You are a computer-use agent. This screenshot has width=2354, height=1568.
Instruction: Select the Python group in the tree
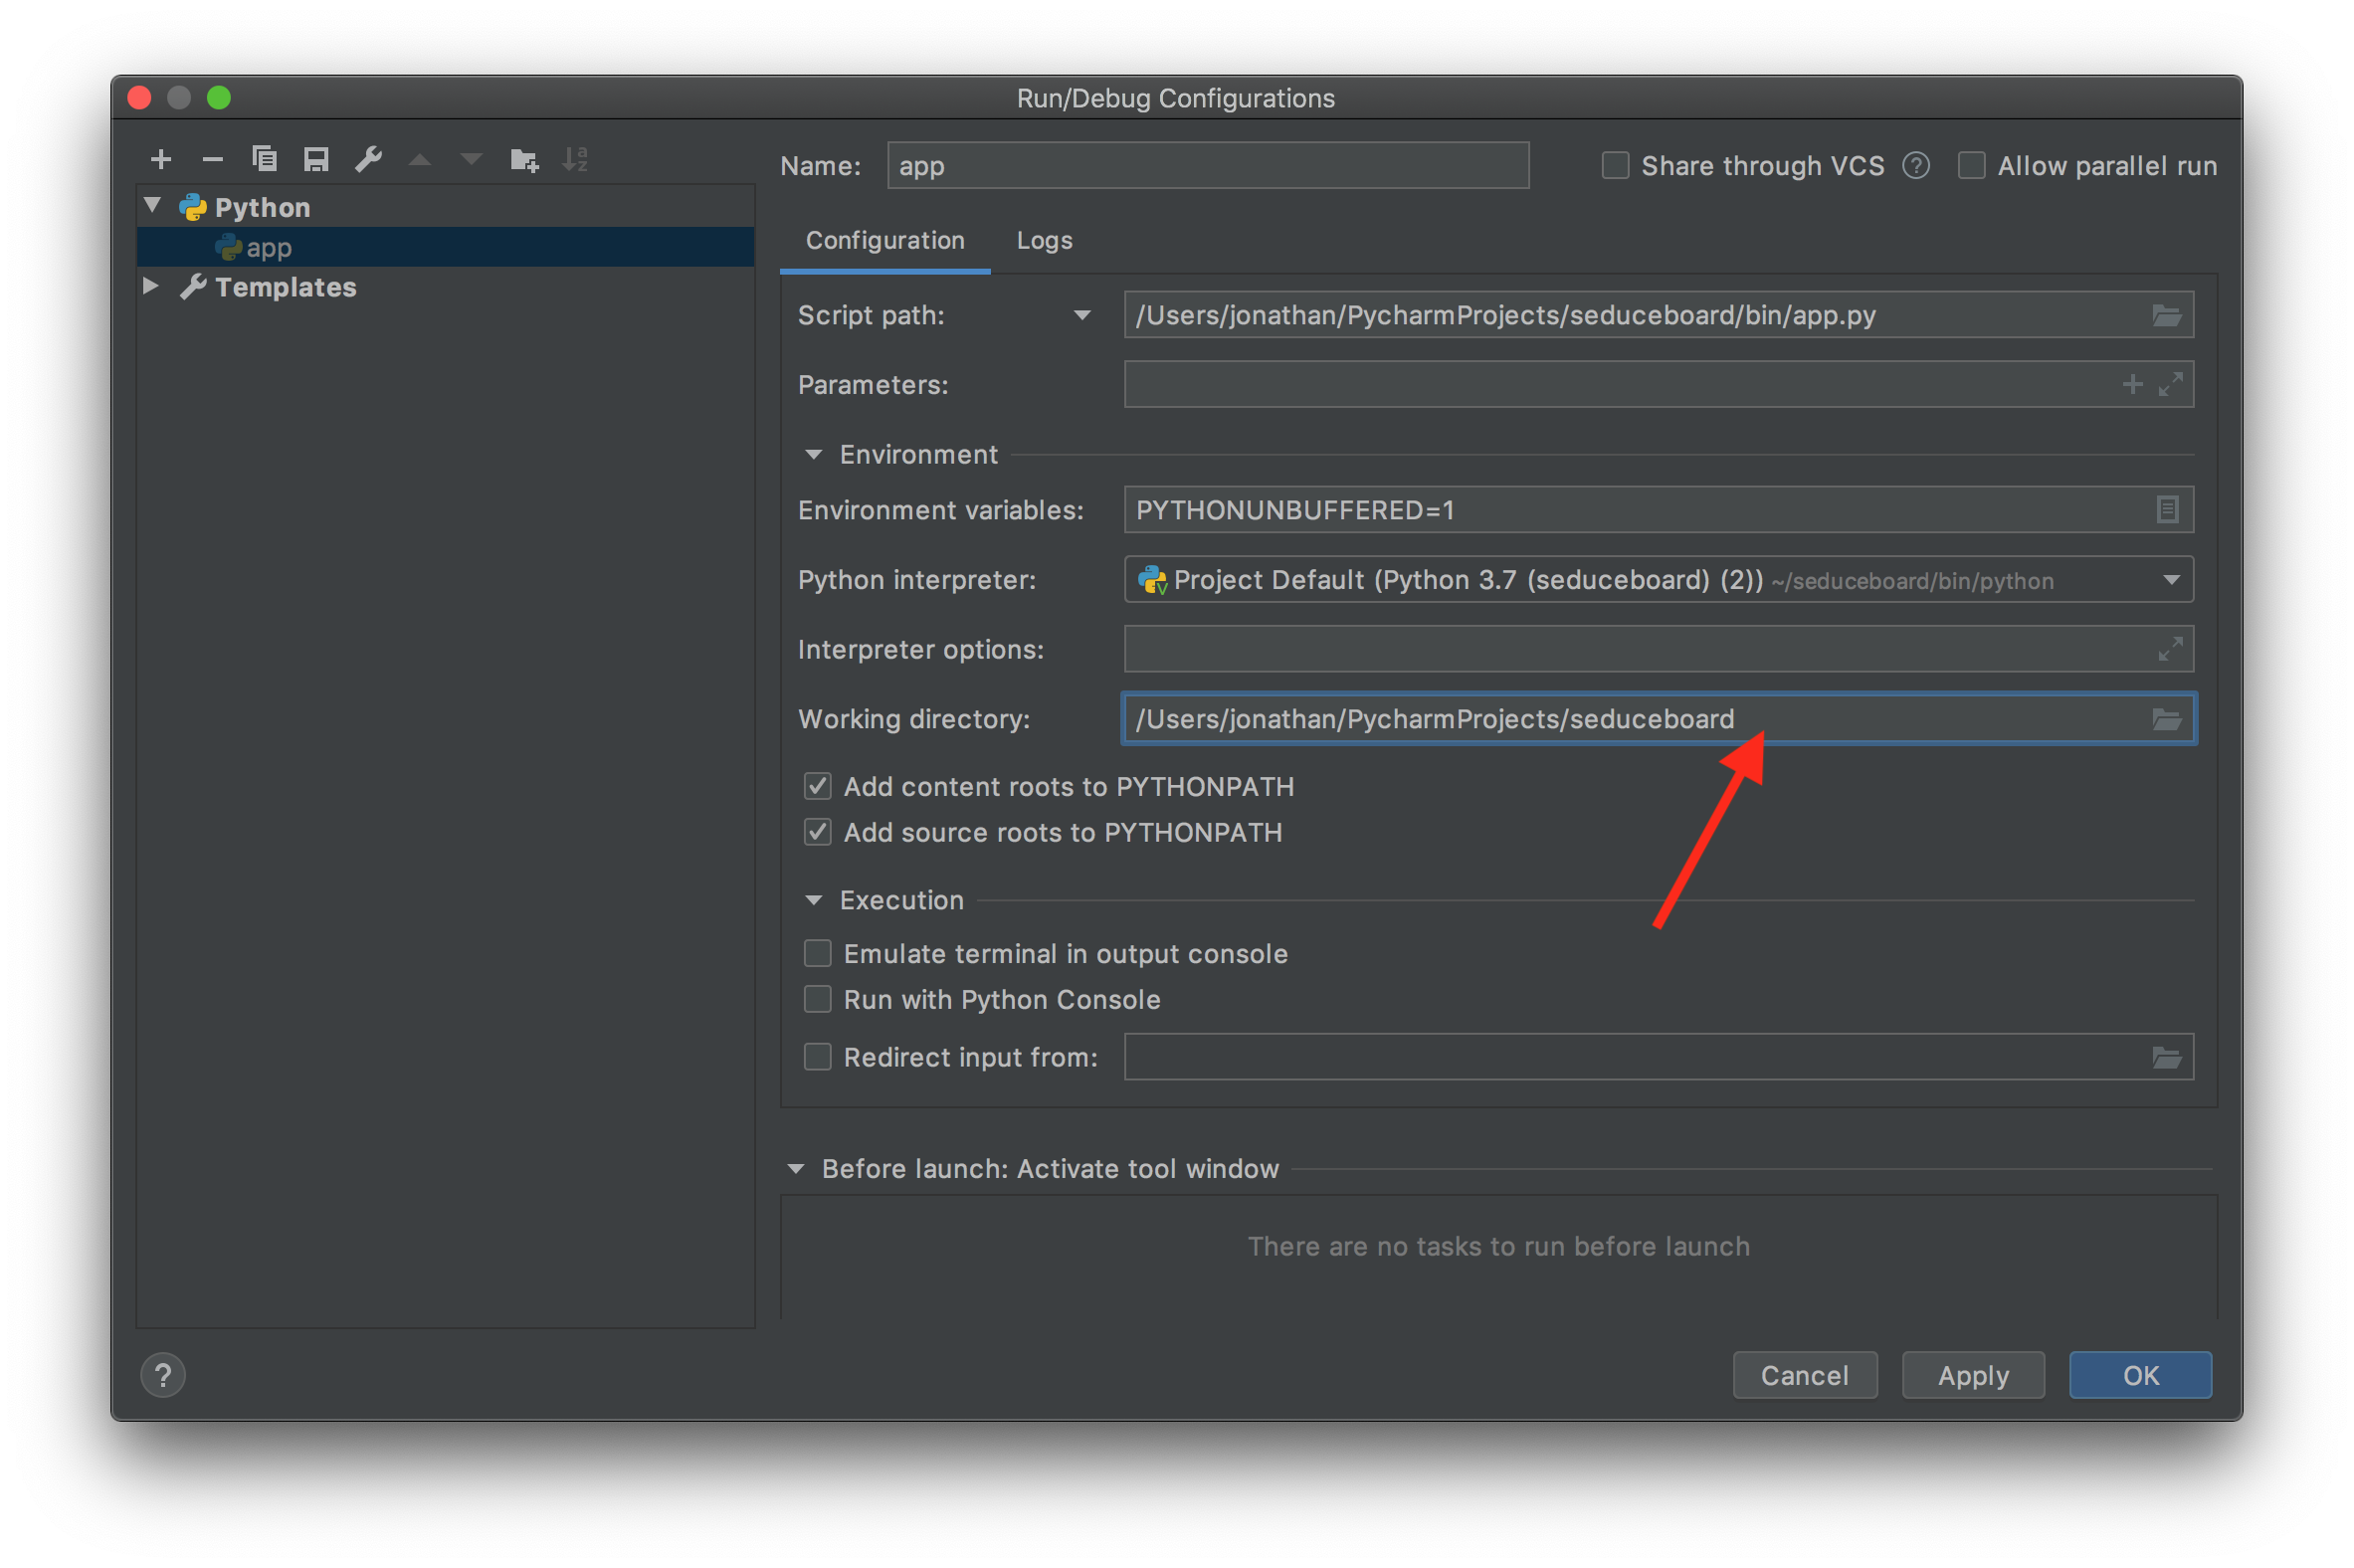(262, 207)
